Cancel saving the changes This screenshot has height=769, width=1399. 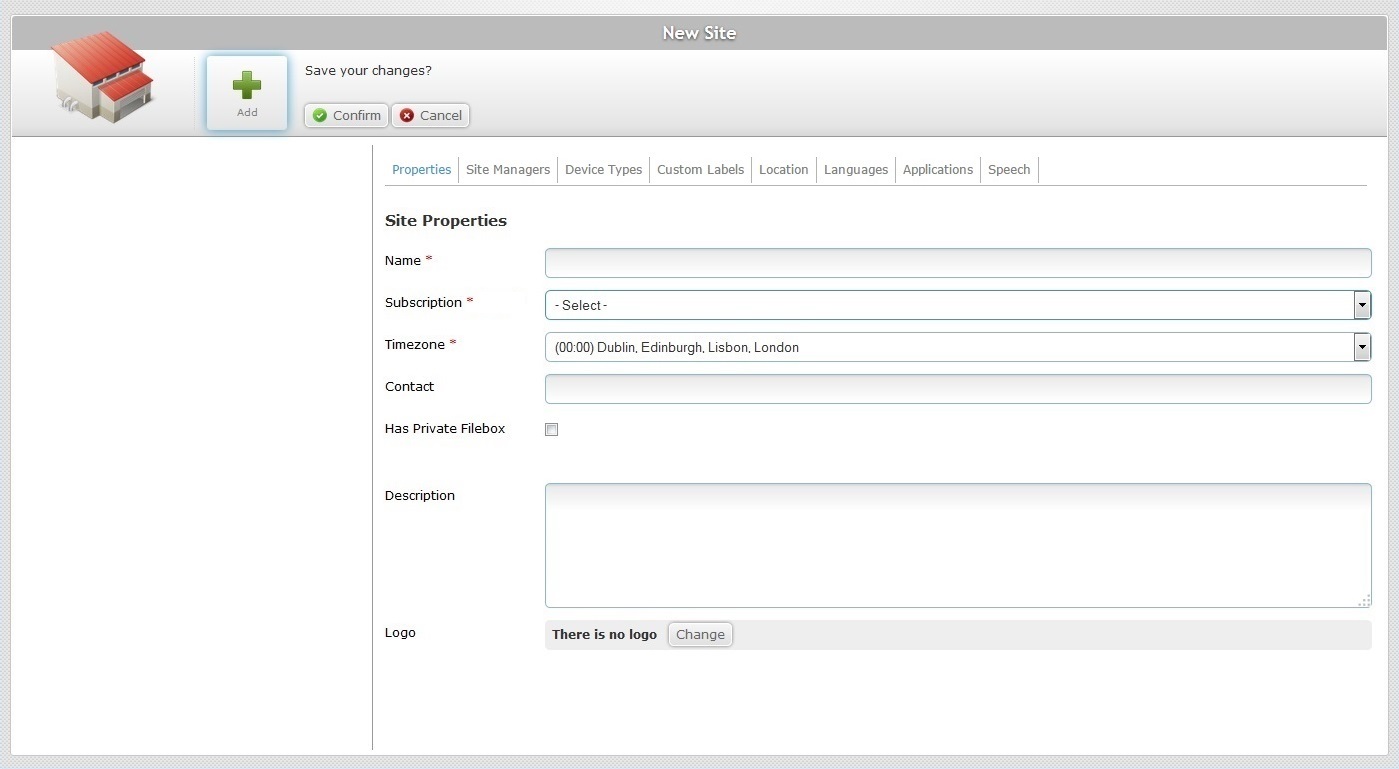(x=431, y=116)
